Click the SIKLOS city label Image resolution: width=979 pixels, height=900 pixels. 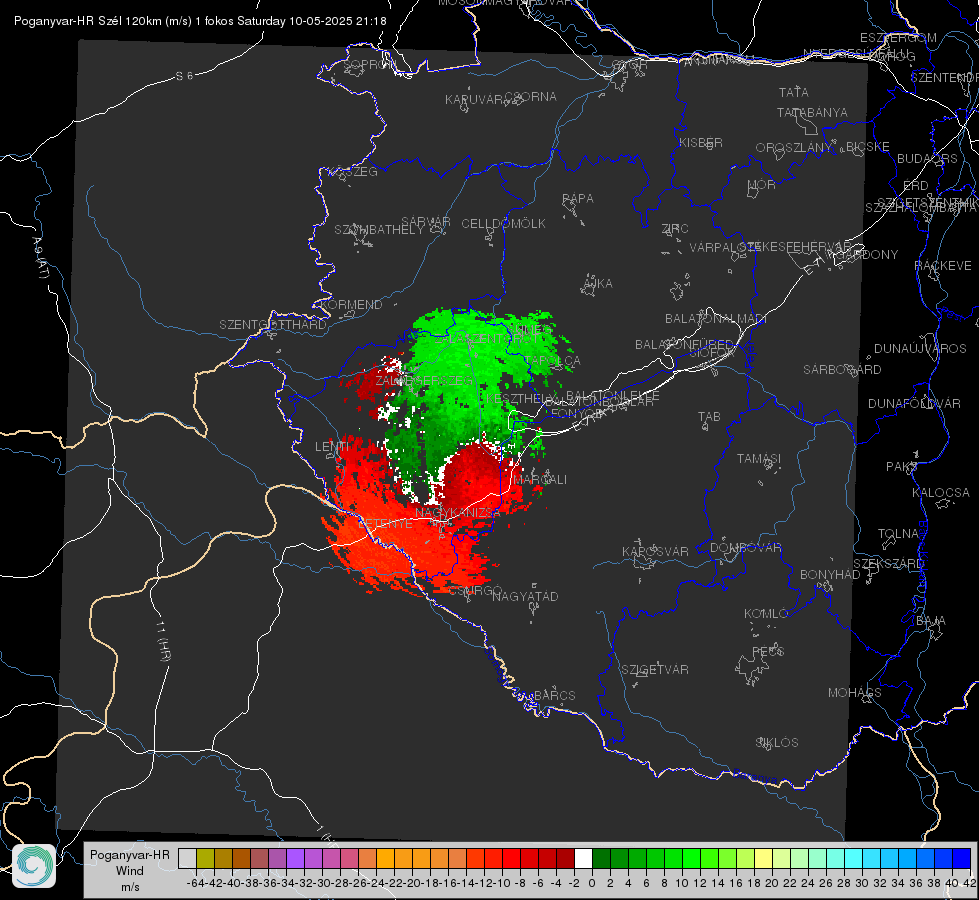tap(777, 743)
